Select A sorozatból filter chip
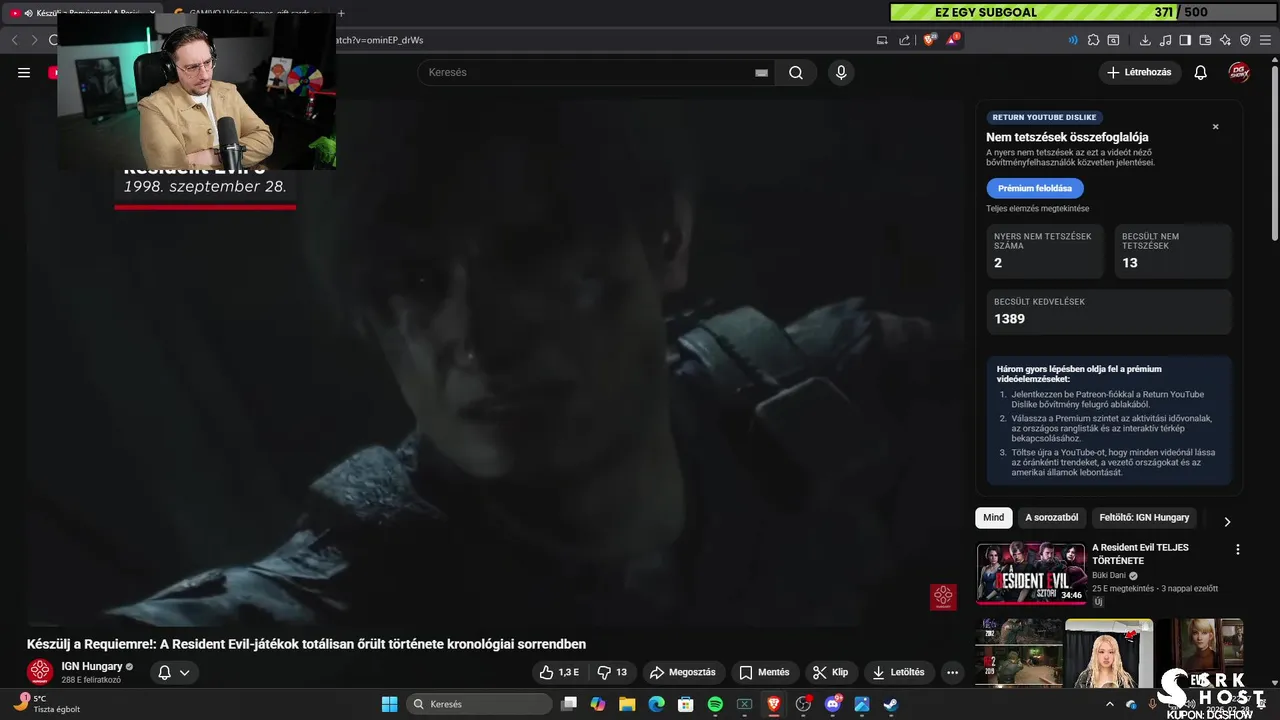The image size is (1280, 720). [1051, 518]
